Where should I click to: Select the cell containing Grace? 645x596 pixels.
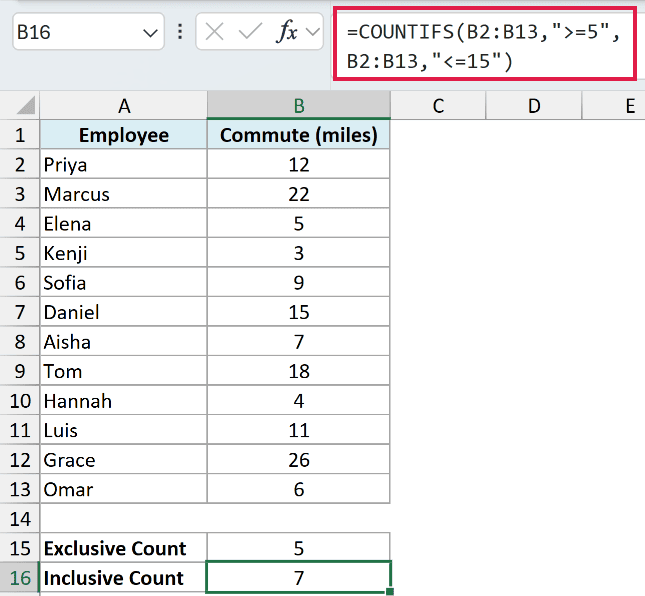(x=124, y=459)
